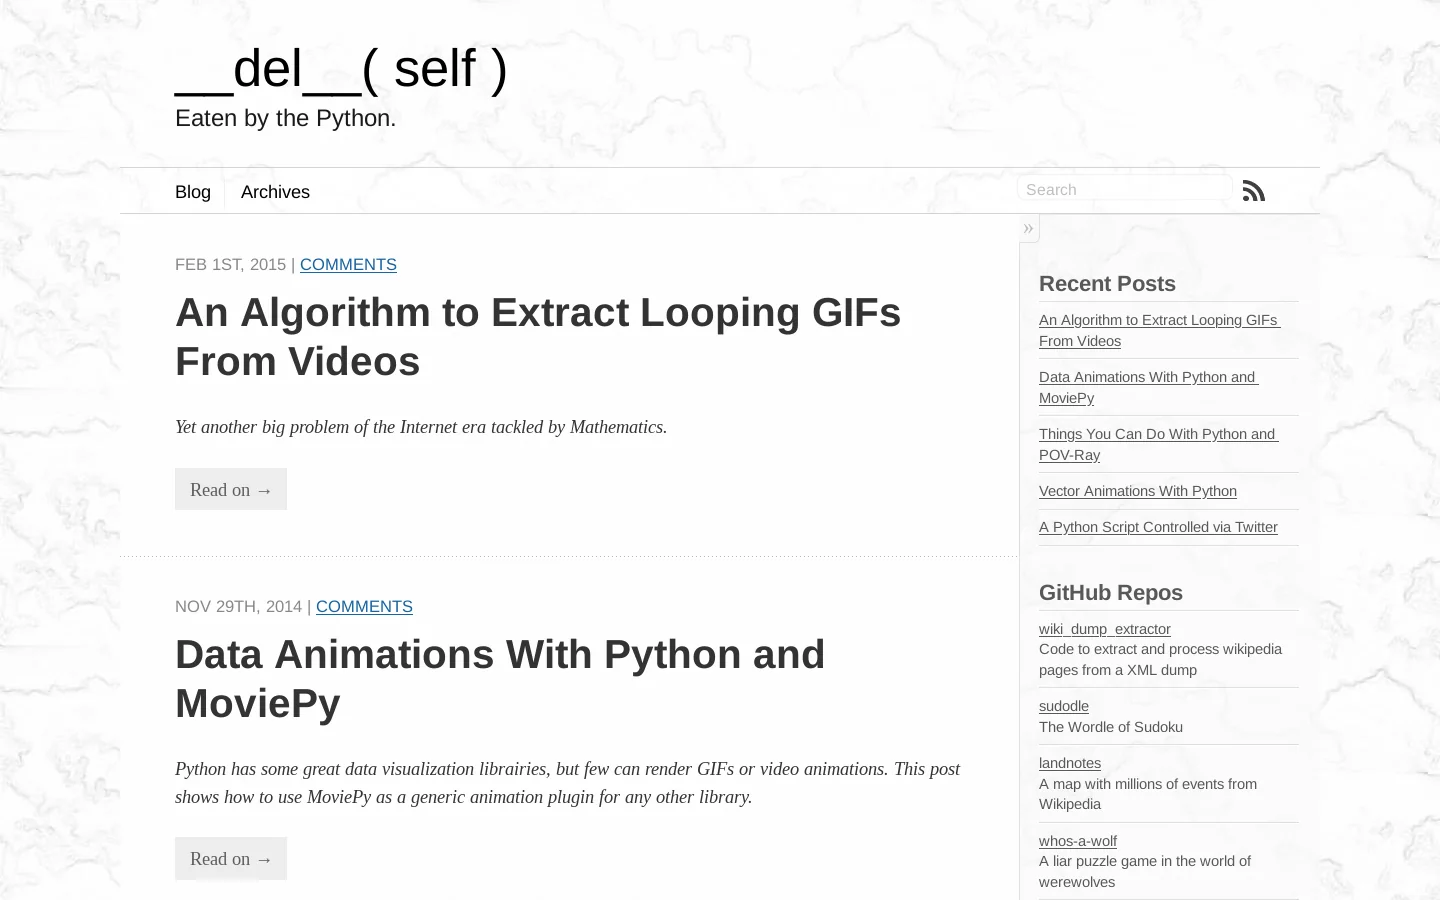Open recent post 'A Python Script Controlled via Twitter'
This screenshot has height=900, width=1440.
tap(1158, 527)
